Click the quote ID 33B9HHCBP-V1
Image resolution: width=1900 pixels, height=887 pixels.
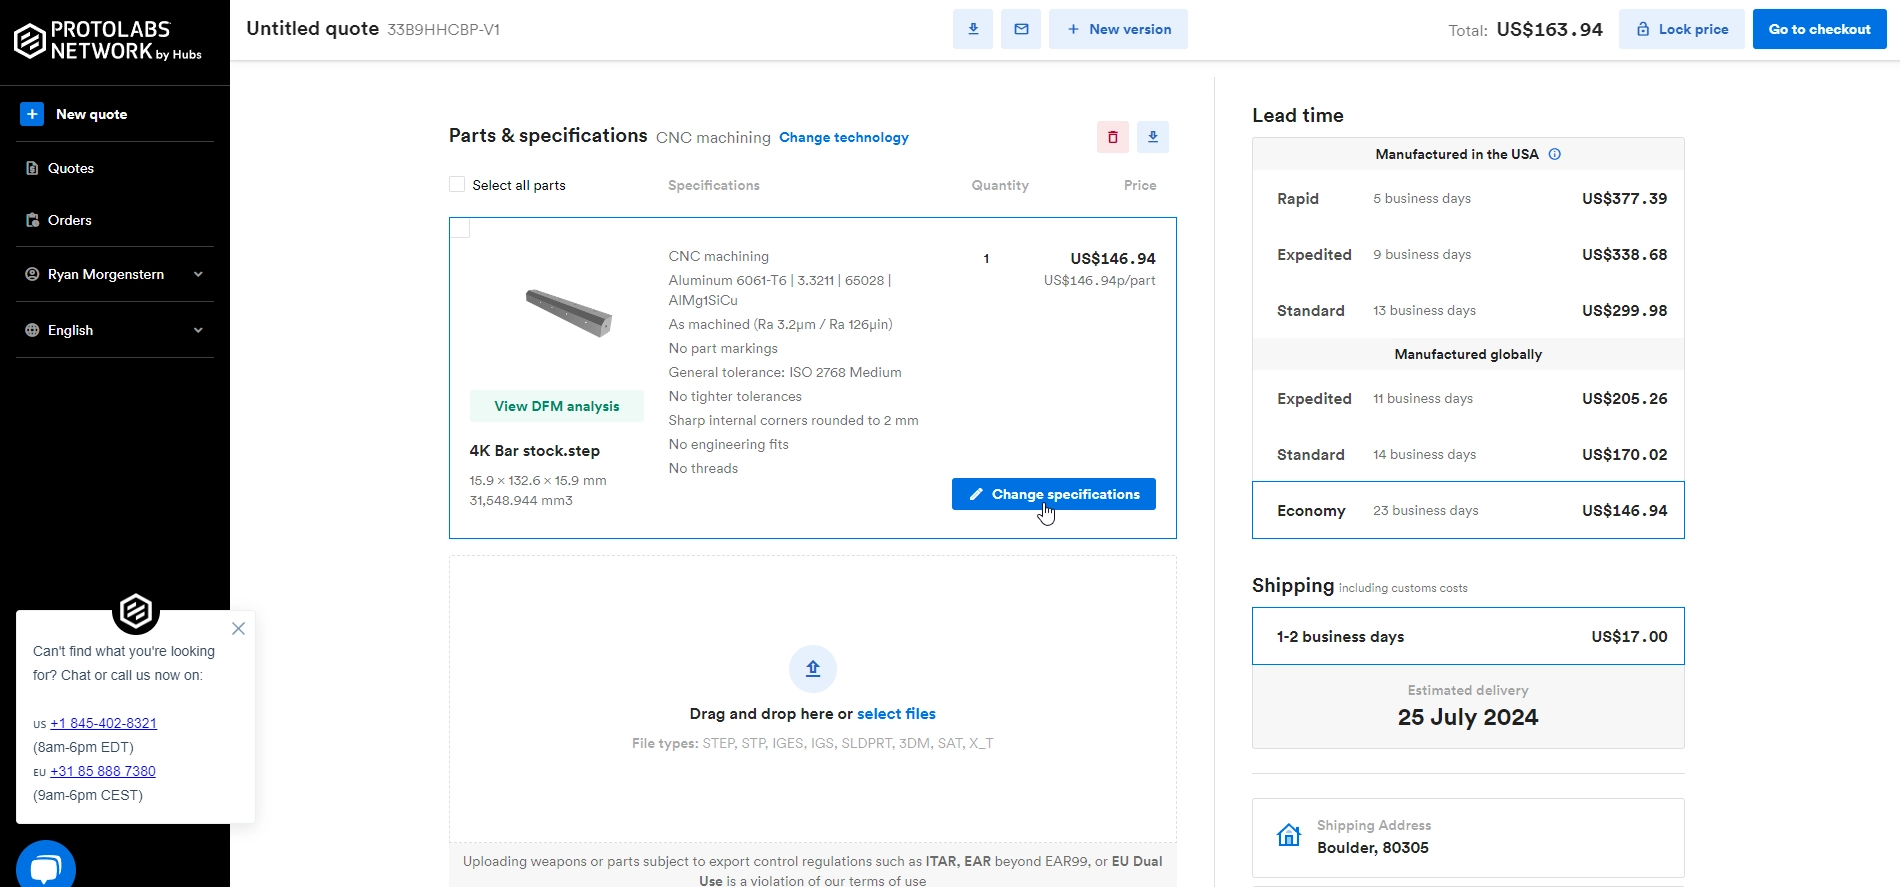point(443,30)
